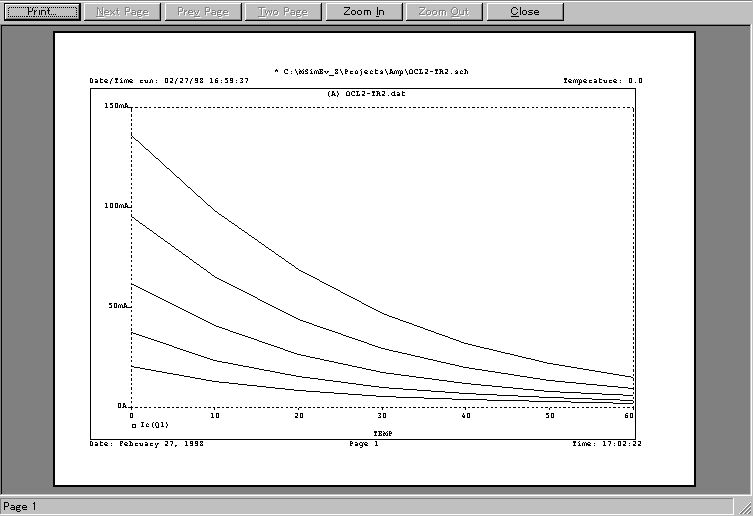
Task: Click the 150mA y-axis tick label
Action: (x=117, y=106)
